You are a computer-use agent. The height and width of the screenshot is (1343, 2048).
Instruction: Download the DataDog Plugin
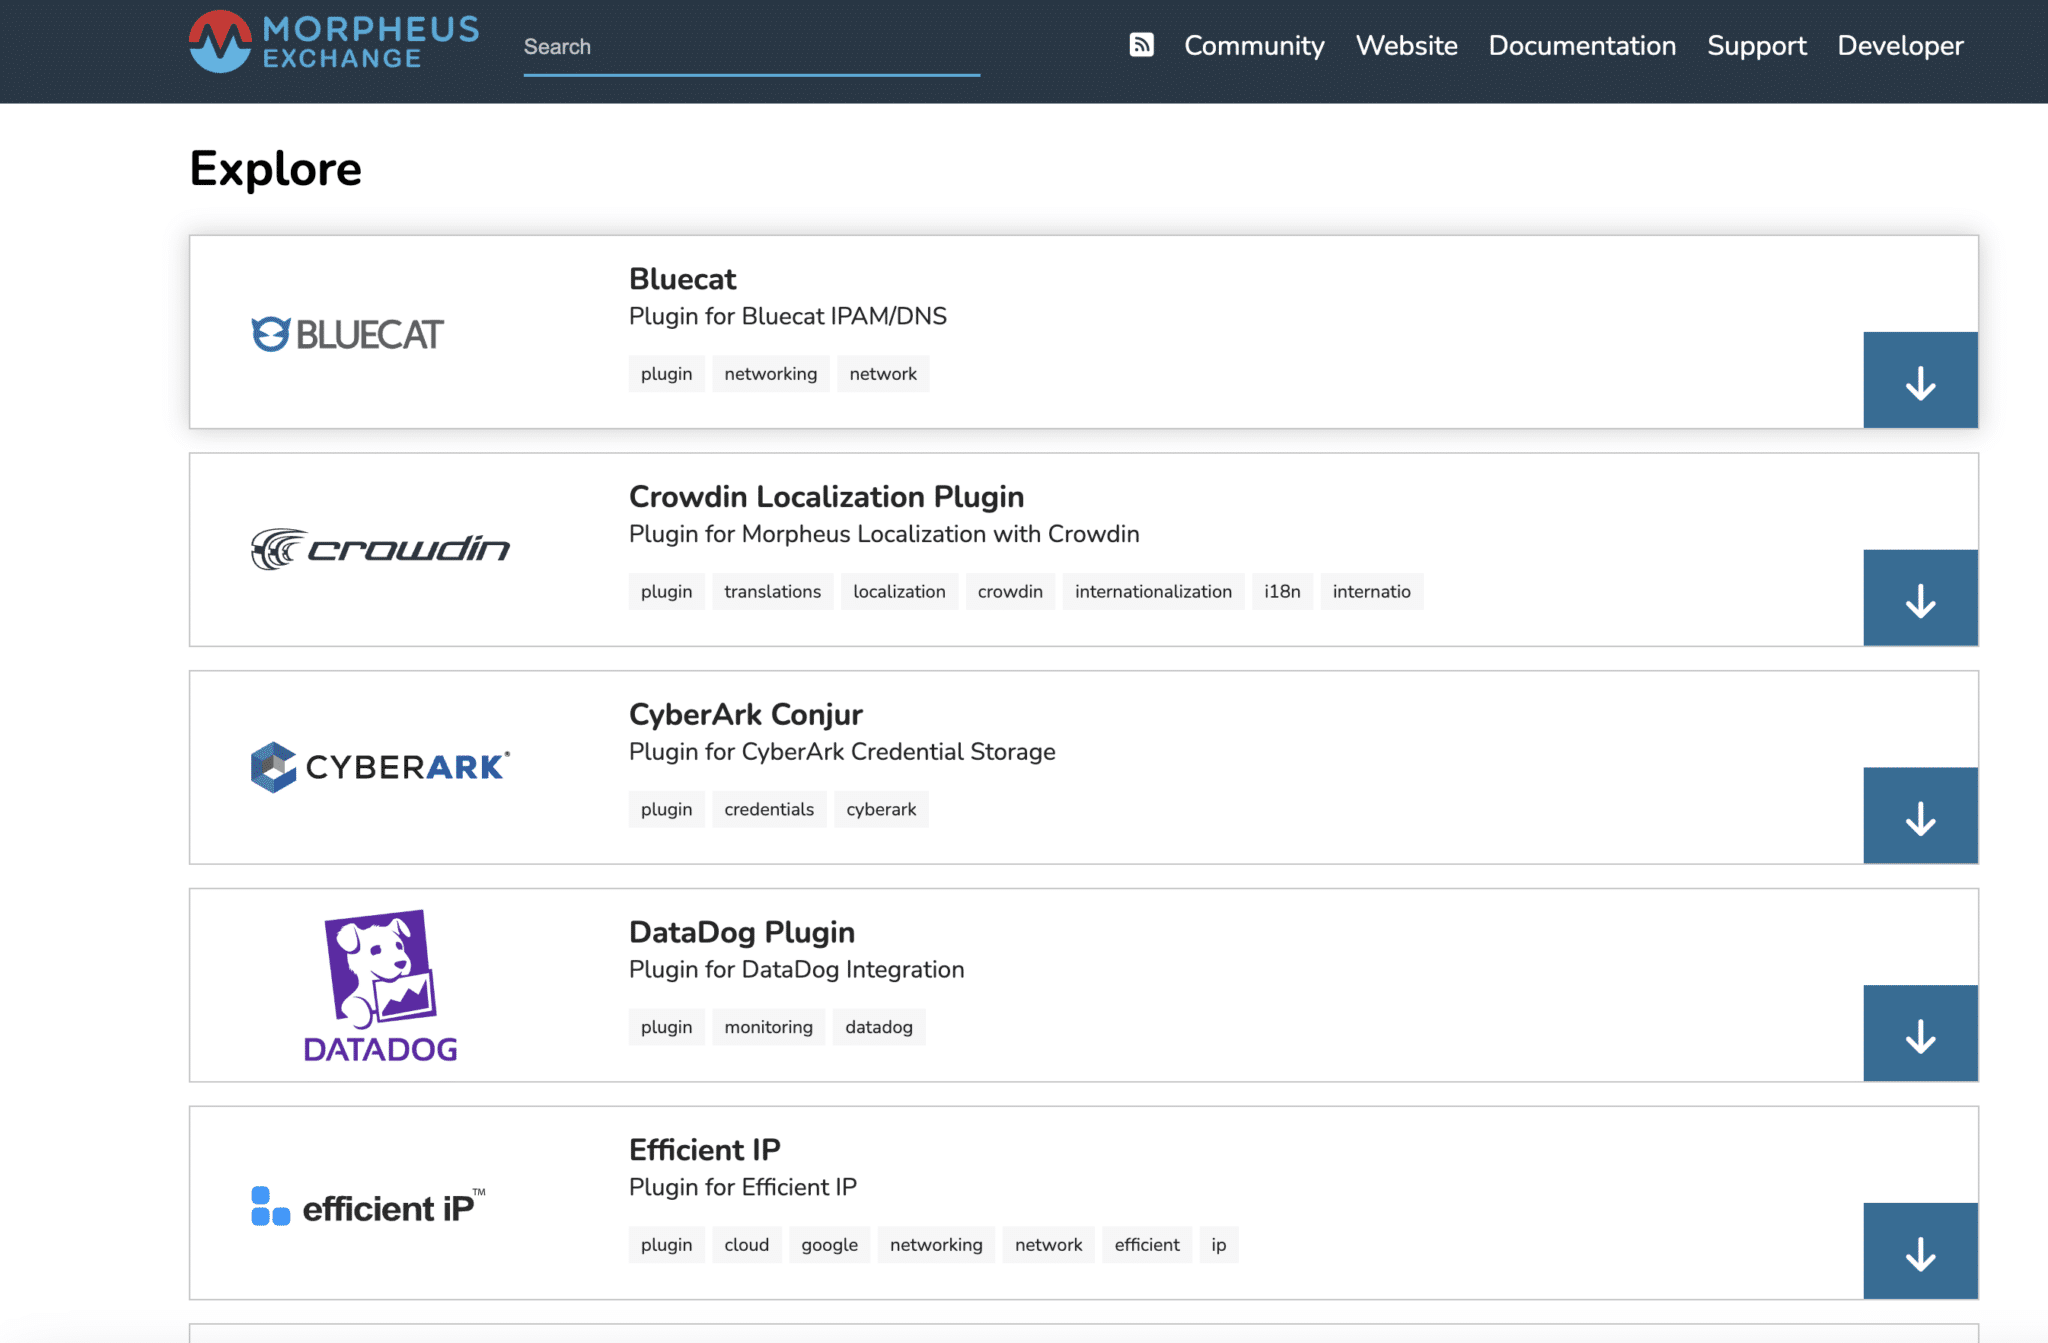point(1919,1035)
